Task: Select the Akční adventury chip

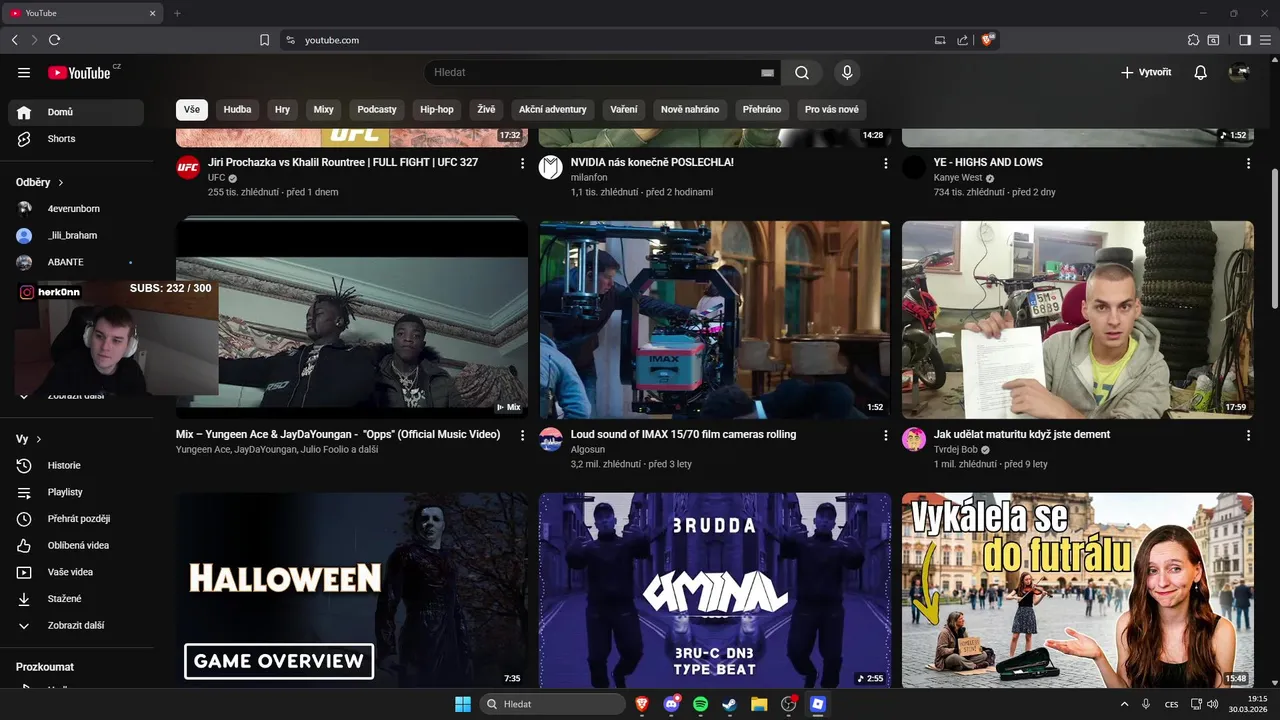Action: click(x=553, y=109)
